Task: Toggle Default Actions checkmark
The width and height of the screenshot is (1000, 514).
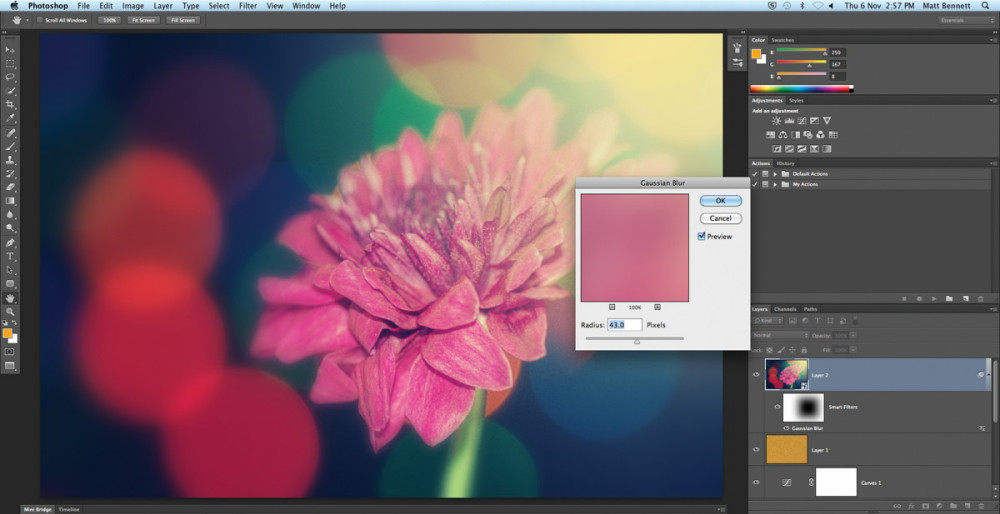Action: point(755,174)
